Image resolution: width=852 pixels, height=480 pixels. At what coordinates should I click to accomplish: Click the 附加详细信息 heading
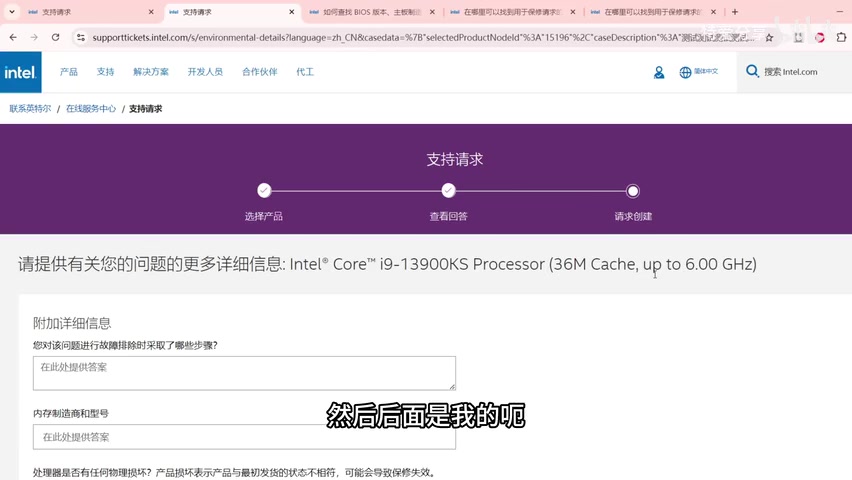[72, 323]
